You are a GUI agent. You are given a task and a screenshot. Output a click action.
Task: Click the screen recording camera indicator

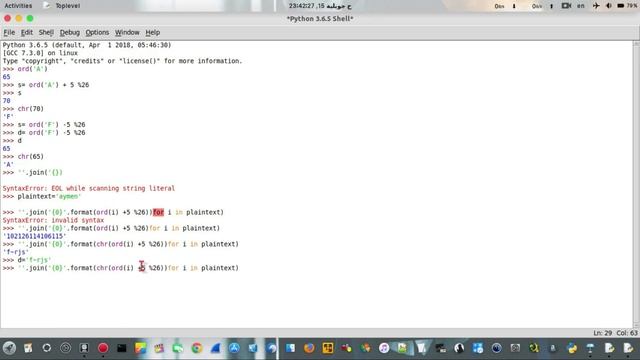(x=566, y=6)
